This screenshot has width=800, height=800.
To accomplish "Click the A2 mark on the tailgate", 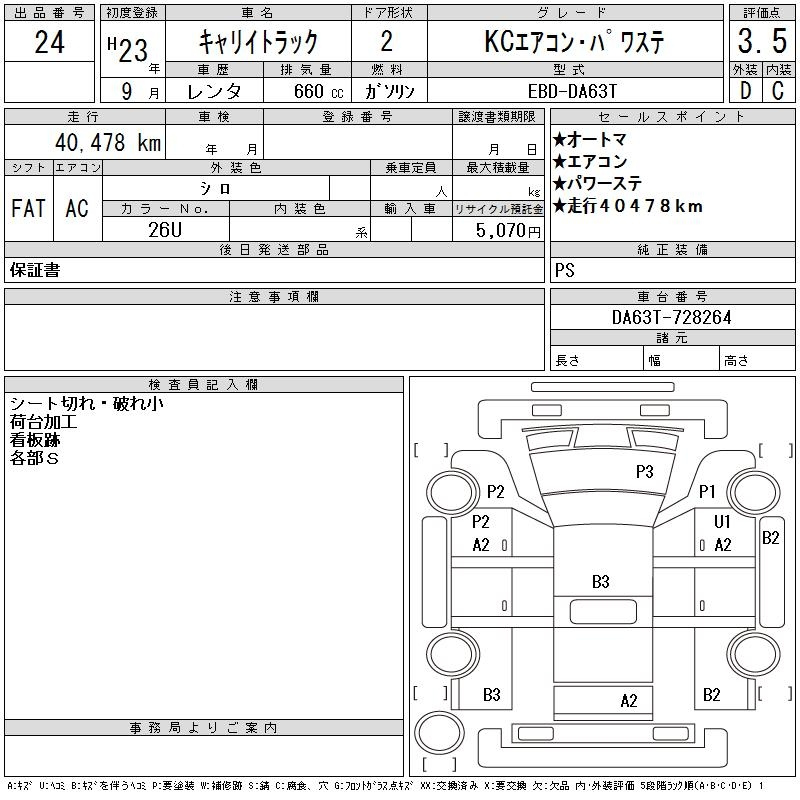I will tap(629, 701).
